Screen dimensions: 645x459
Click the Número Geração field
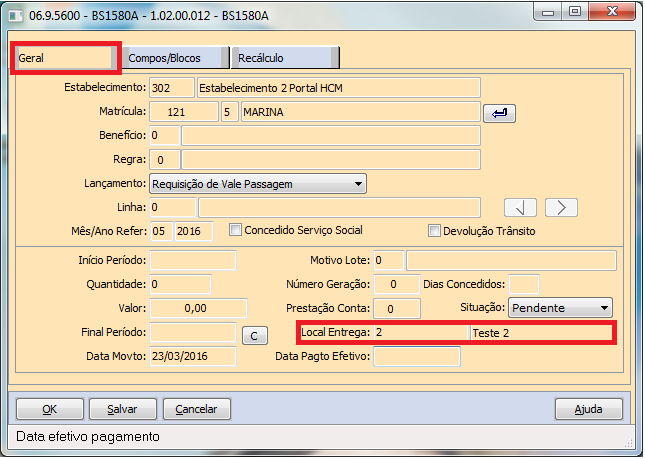(397, 284)
